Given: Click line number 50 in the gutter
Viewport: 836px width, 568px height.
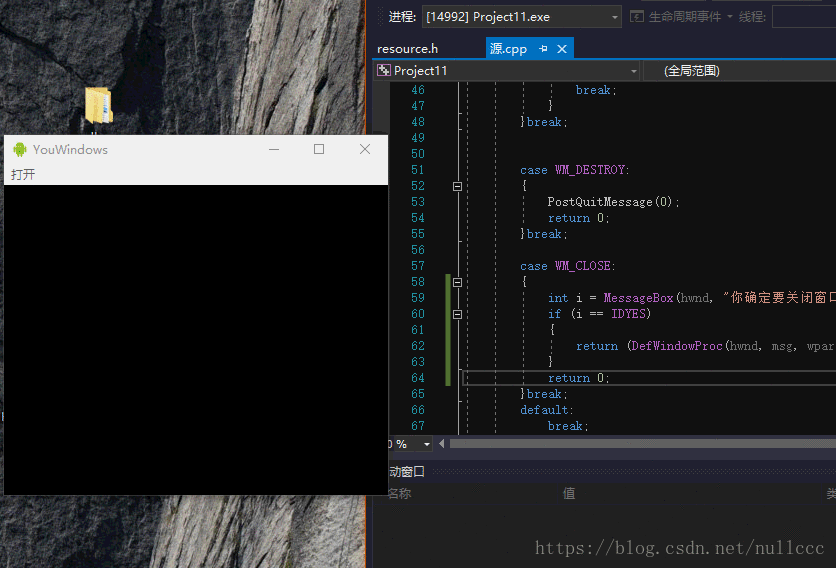Looking at the screenshot, I should click(418, 154).
